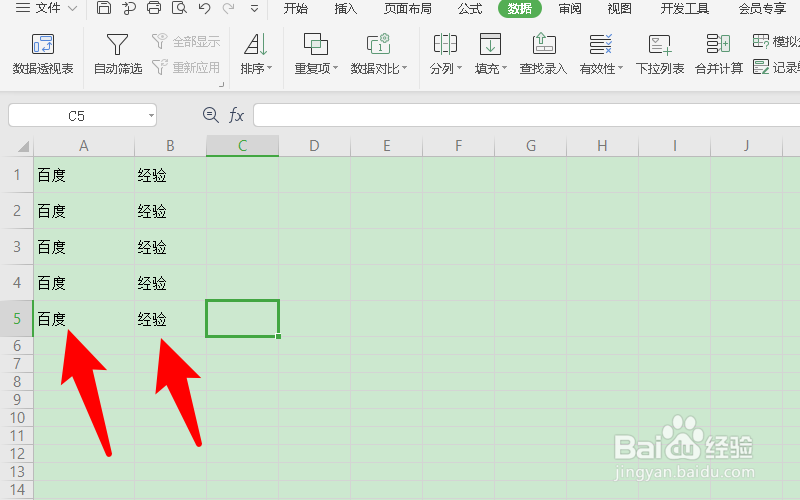Click the fx insert function icon

click(x=236, y=115)
